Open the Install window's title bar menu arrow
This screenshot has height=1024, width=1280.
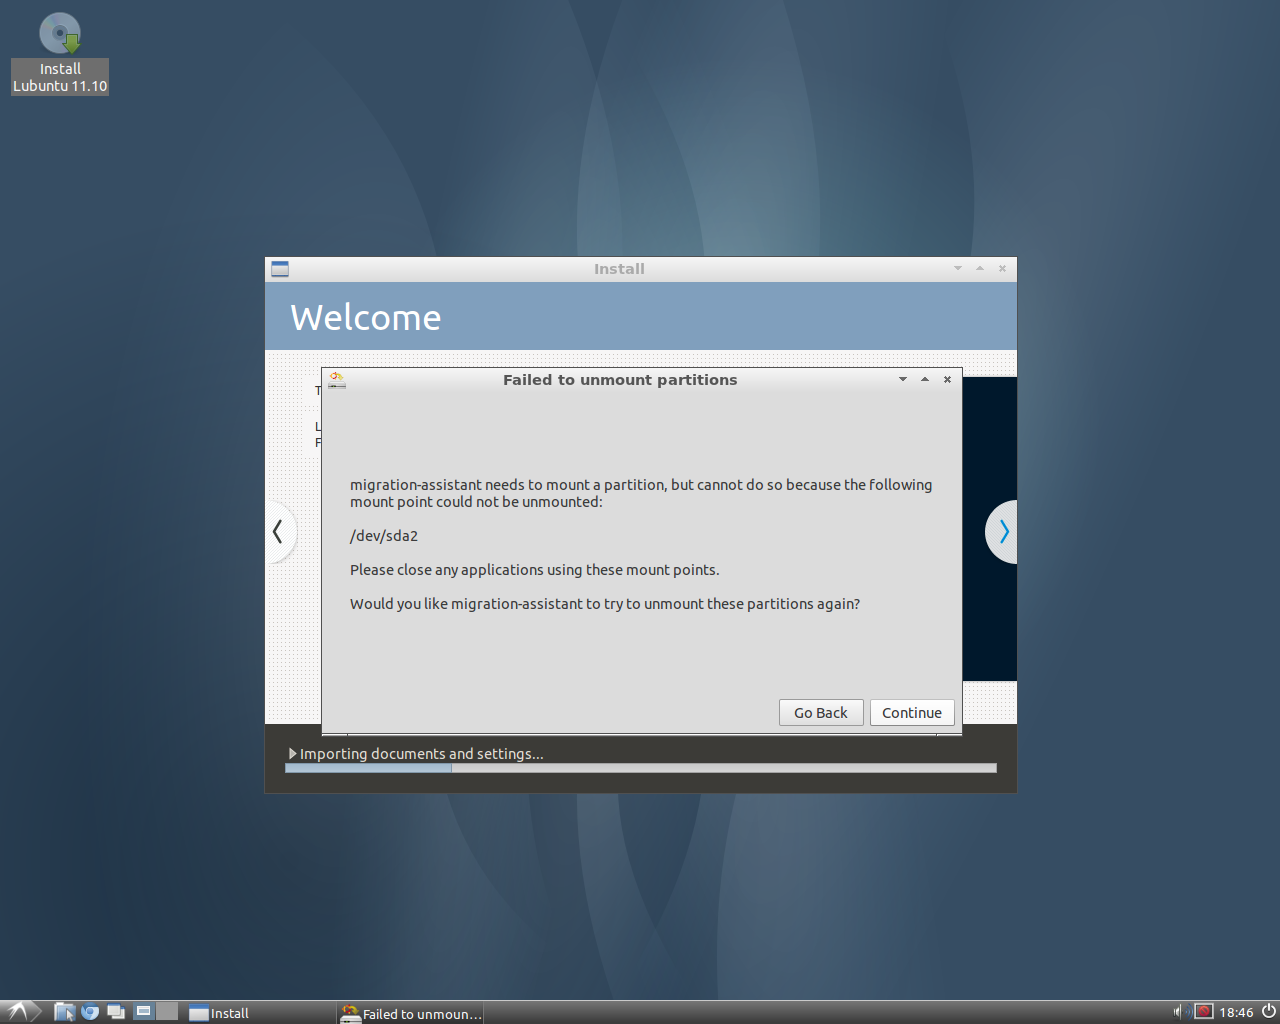(x=957, y=269)
